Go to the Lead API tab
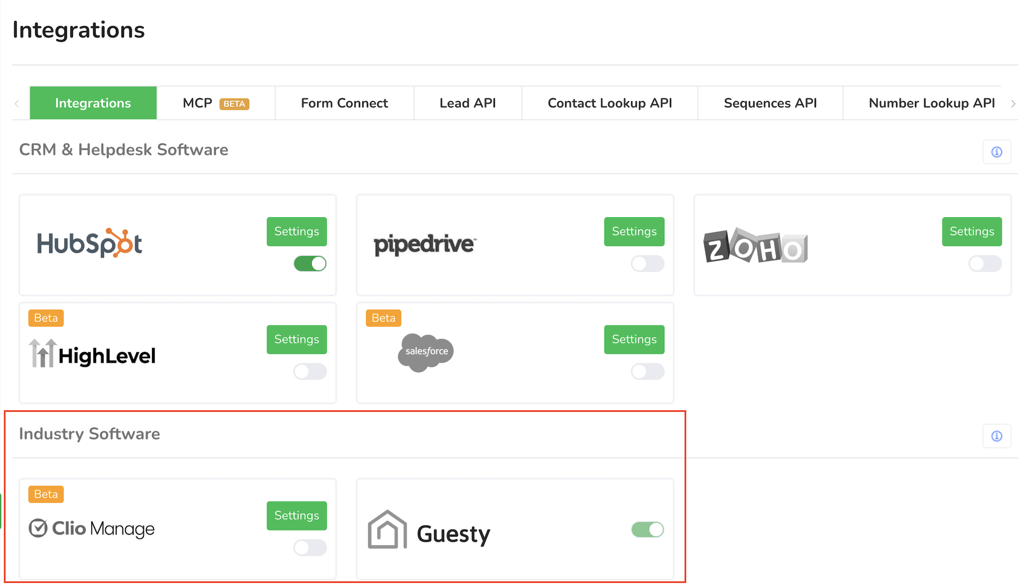Screen dimensions: 1024x586 tap(468, 103)
